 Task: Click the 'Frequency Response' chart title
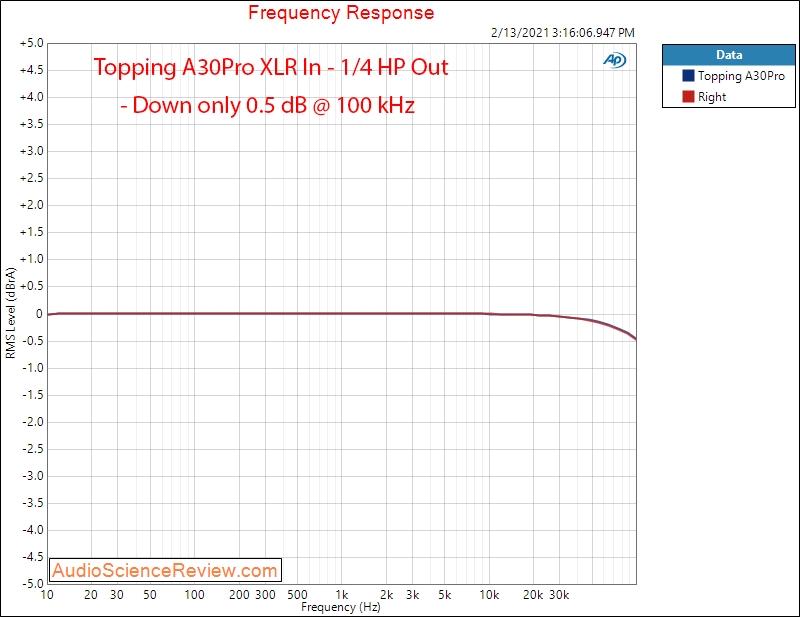pos(341,12)
